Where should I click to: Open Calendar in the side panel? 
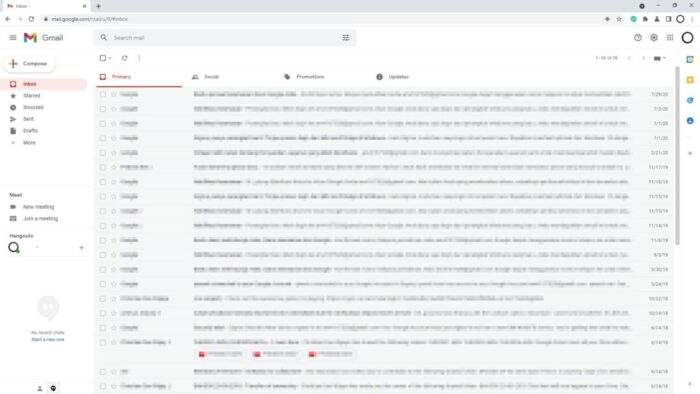tap(690, 59)
